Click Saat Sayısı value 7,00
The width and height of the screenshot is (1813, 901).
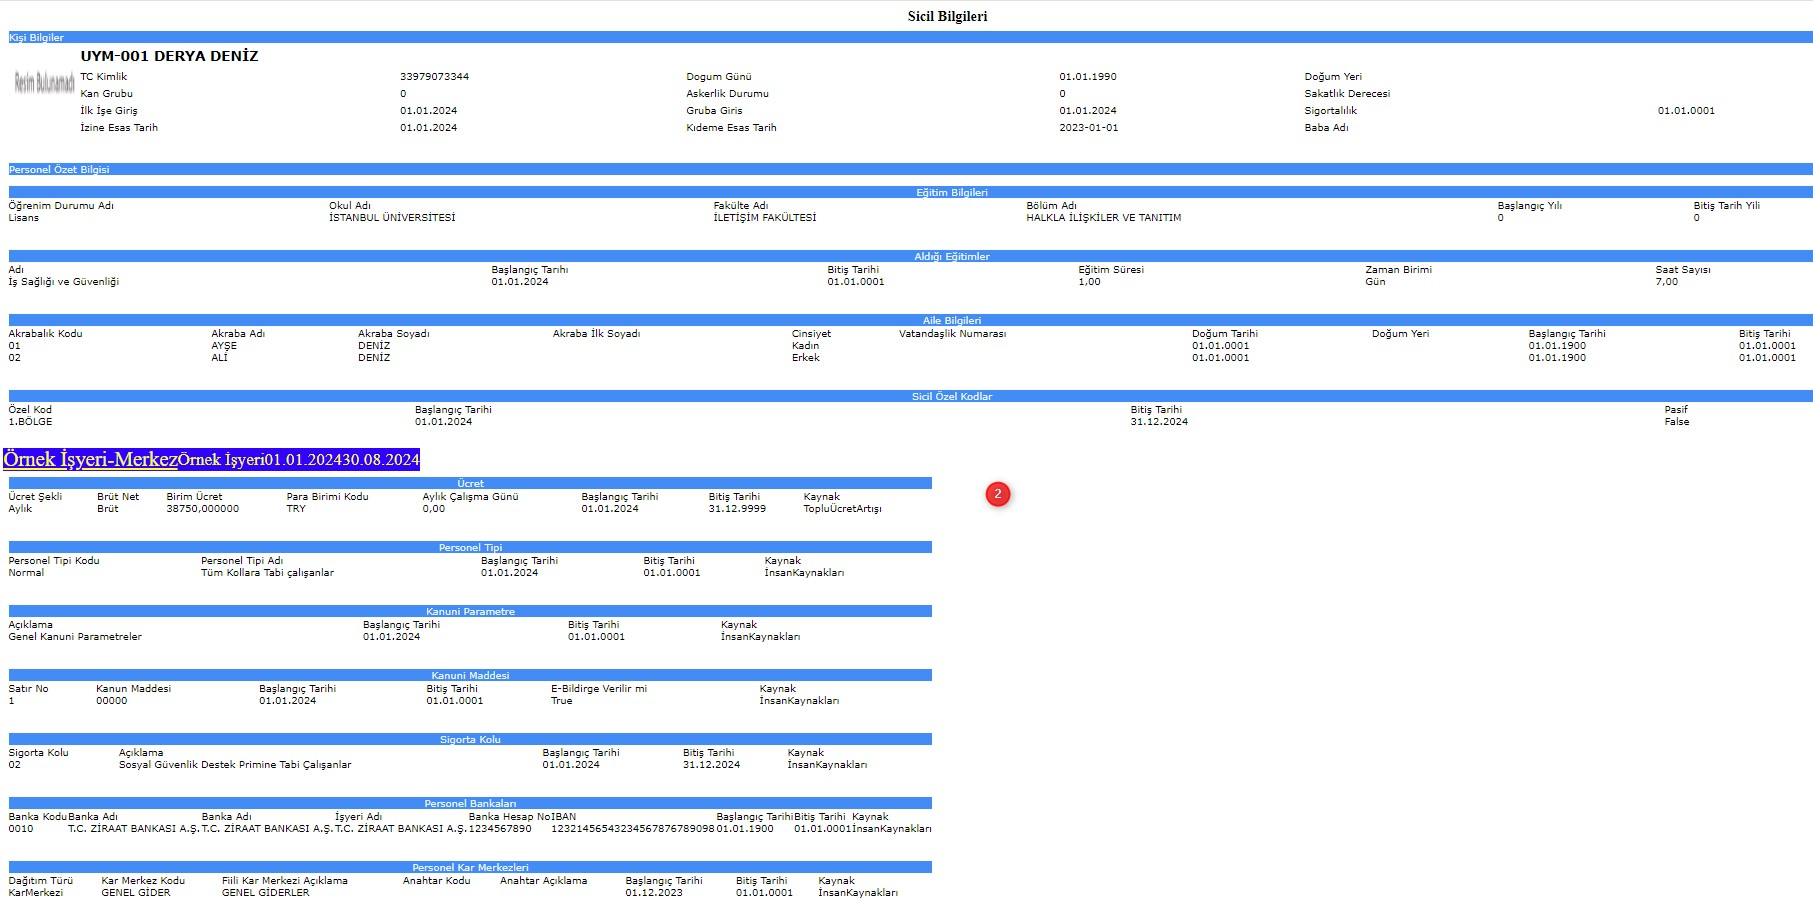[x=1667, y=282]
